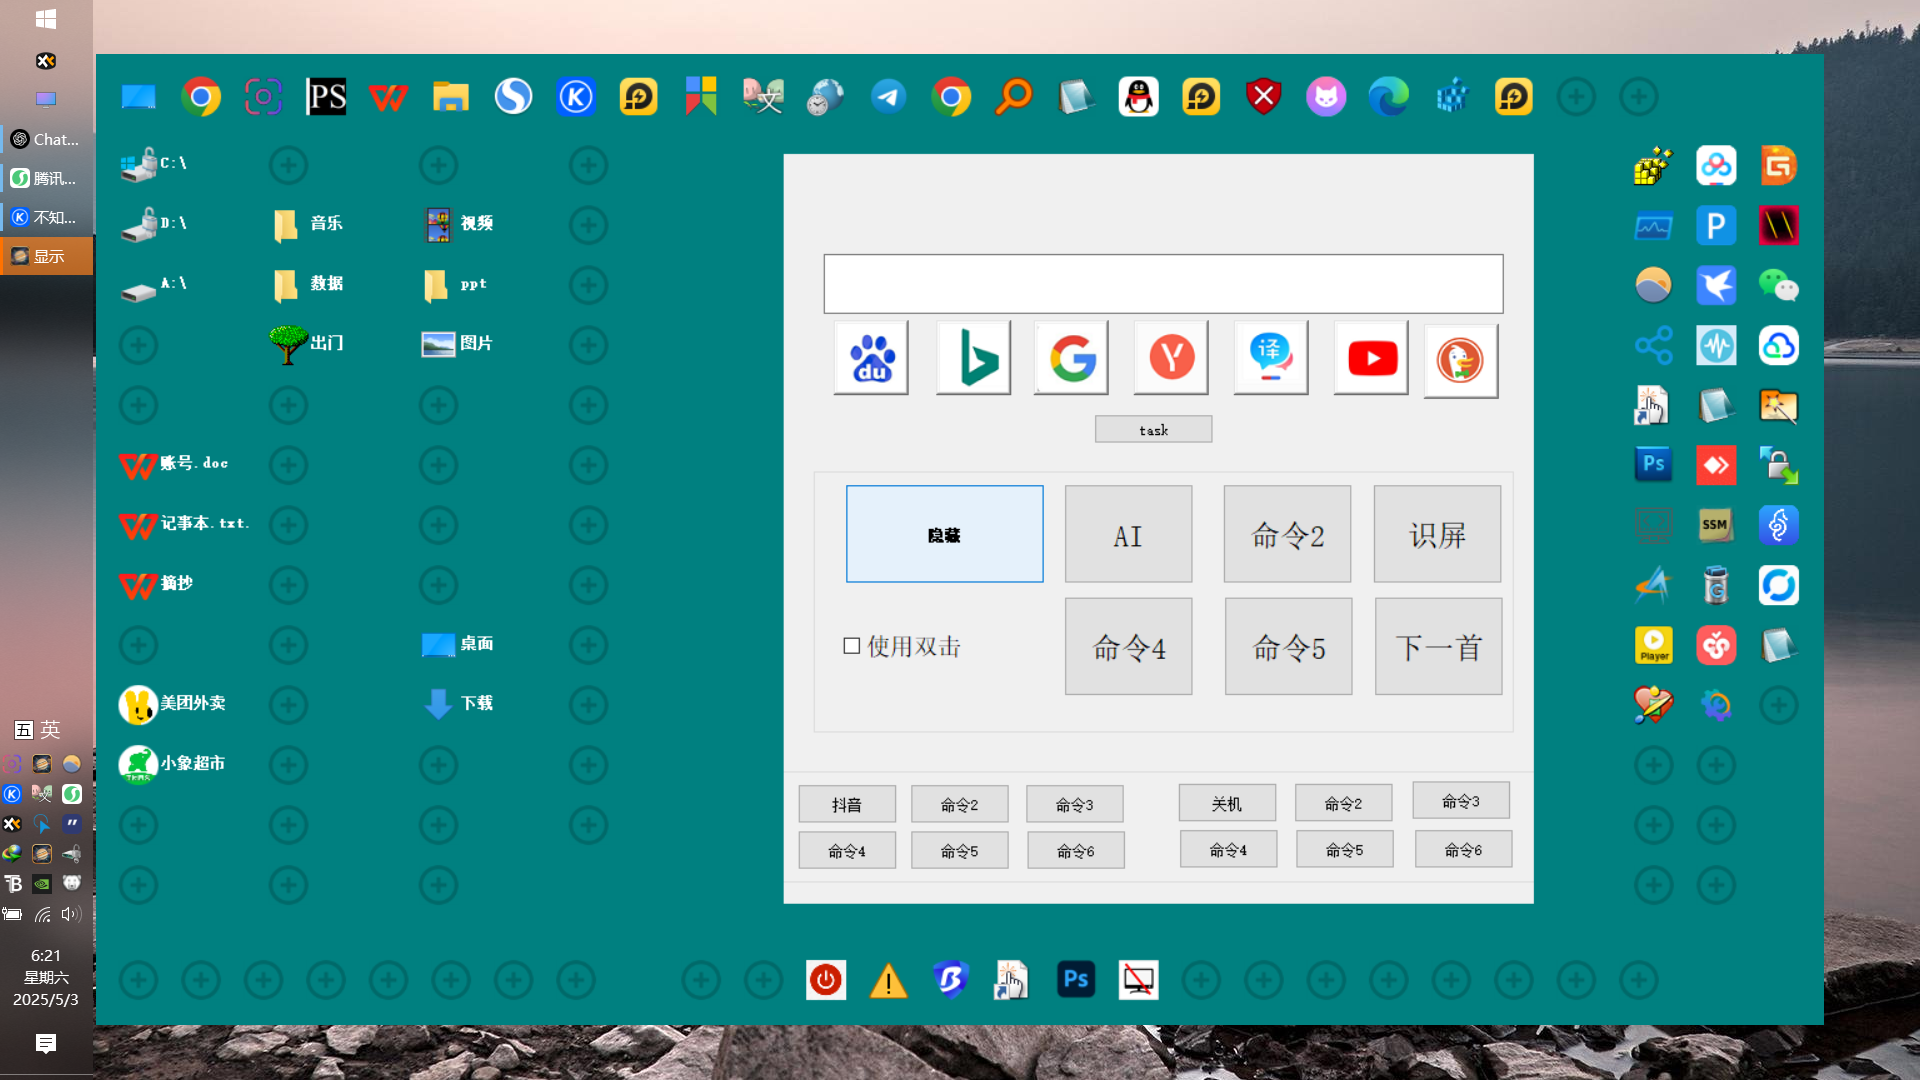Open WeChat icon in right panel
Viewport: 1920px width, 1080px height.
click(x=1778, y=286)
